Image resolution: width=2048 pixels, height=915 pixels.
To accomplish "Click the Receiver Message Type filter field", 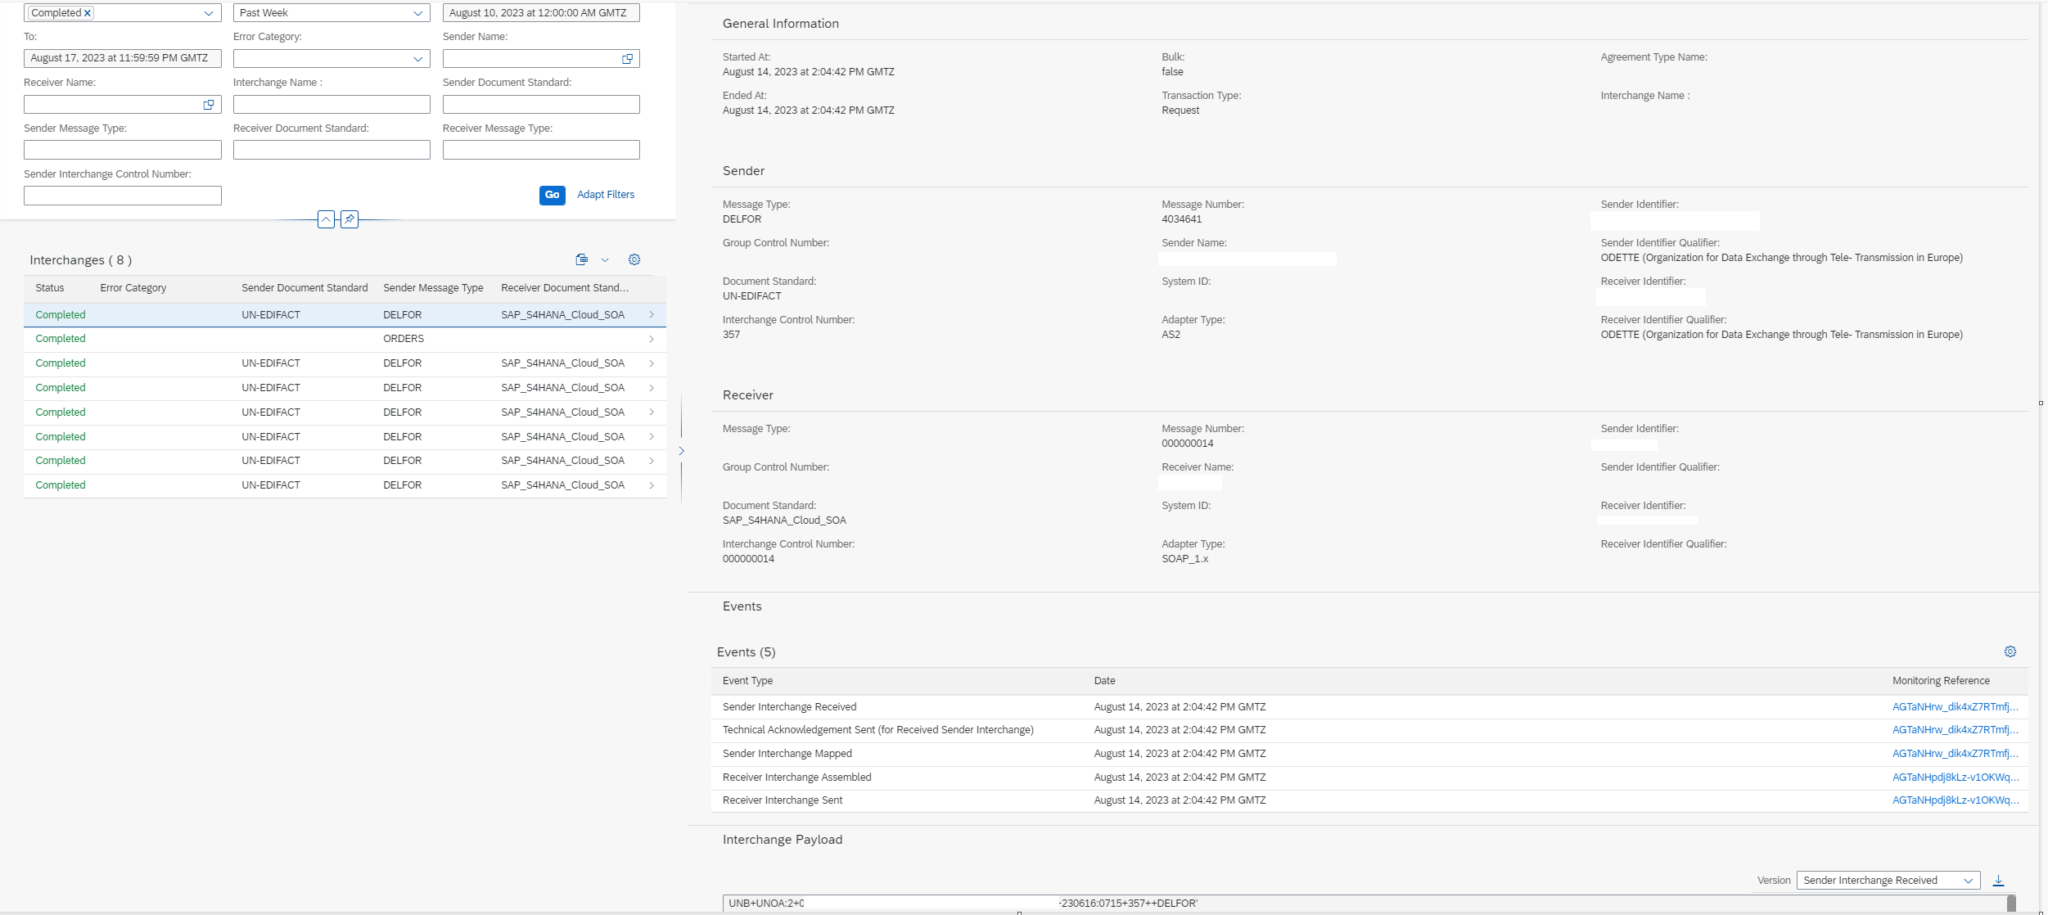I will pyautogui.click(x=541, y=150).
